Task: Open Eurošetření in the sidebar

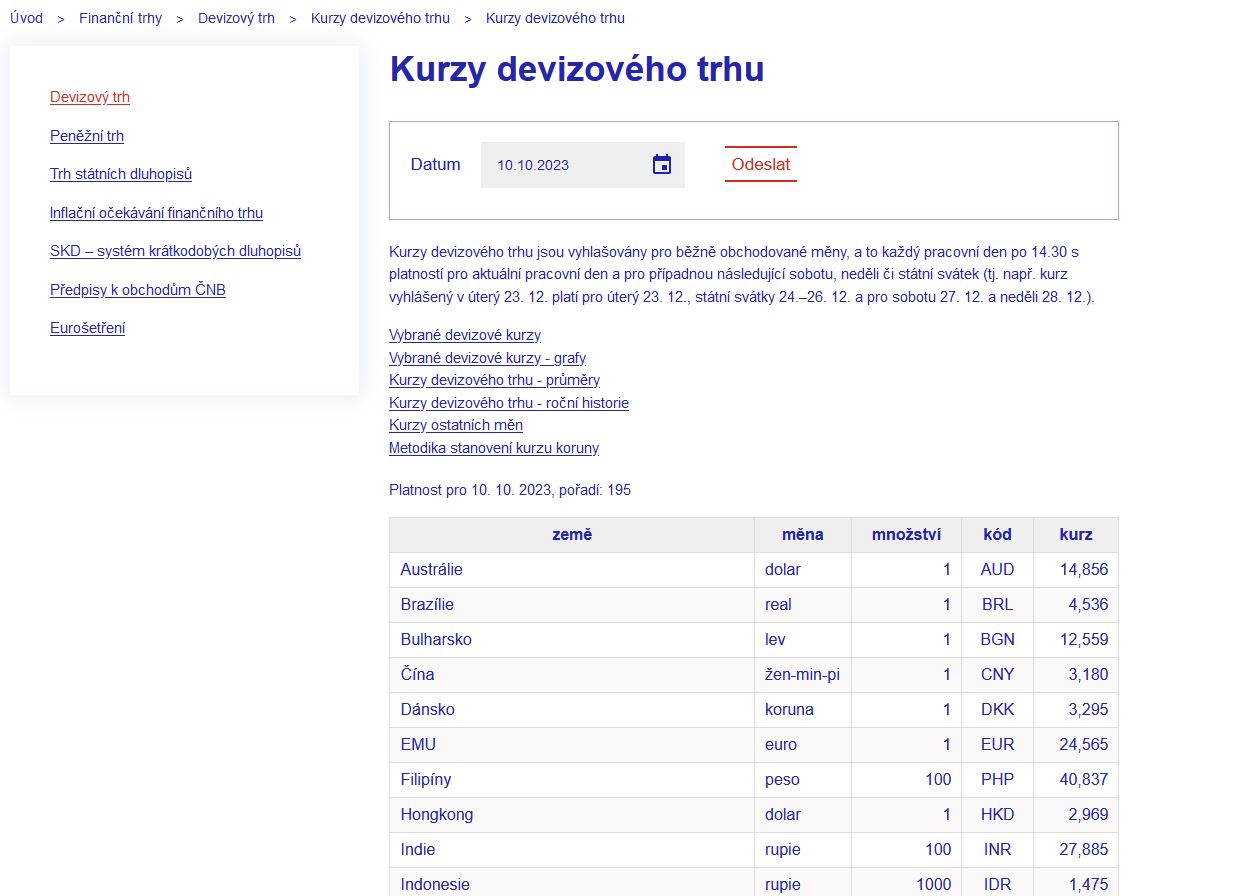Action: coord(88,328)
